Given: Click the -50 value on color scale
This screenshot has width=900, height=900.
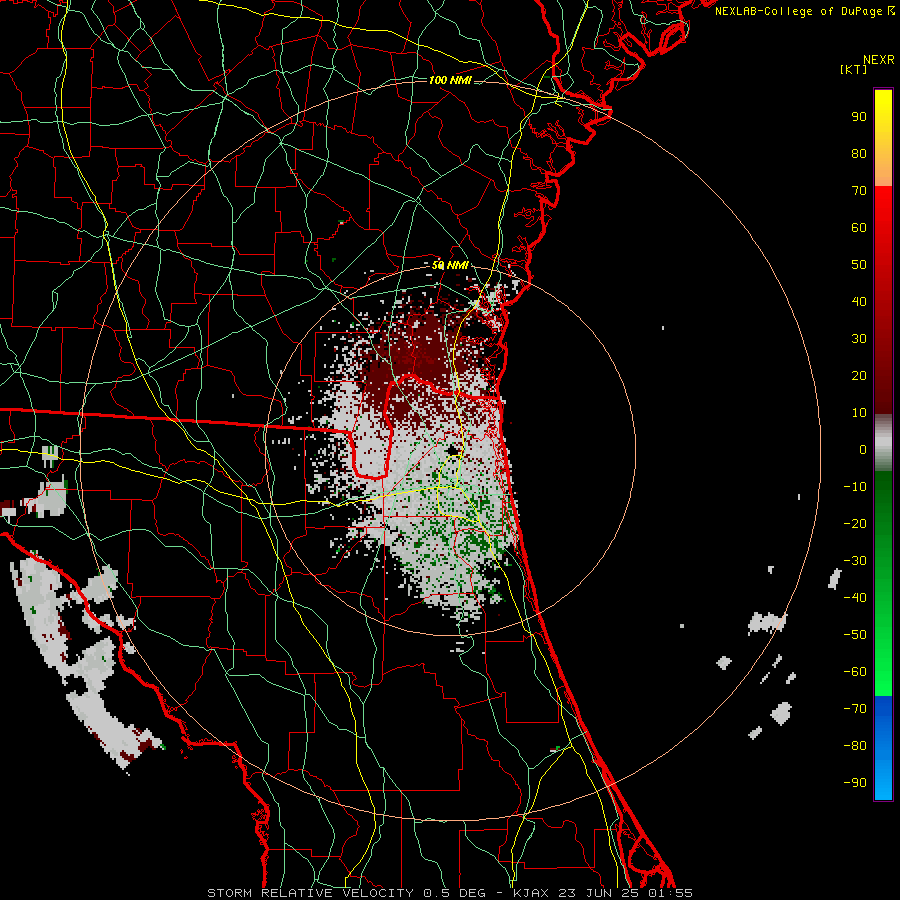Looking at the screenshot, I should (855, 635).
